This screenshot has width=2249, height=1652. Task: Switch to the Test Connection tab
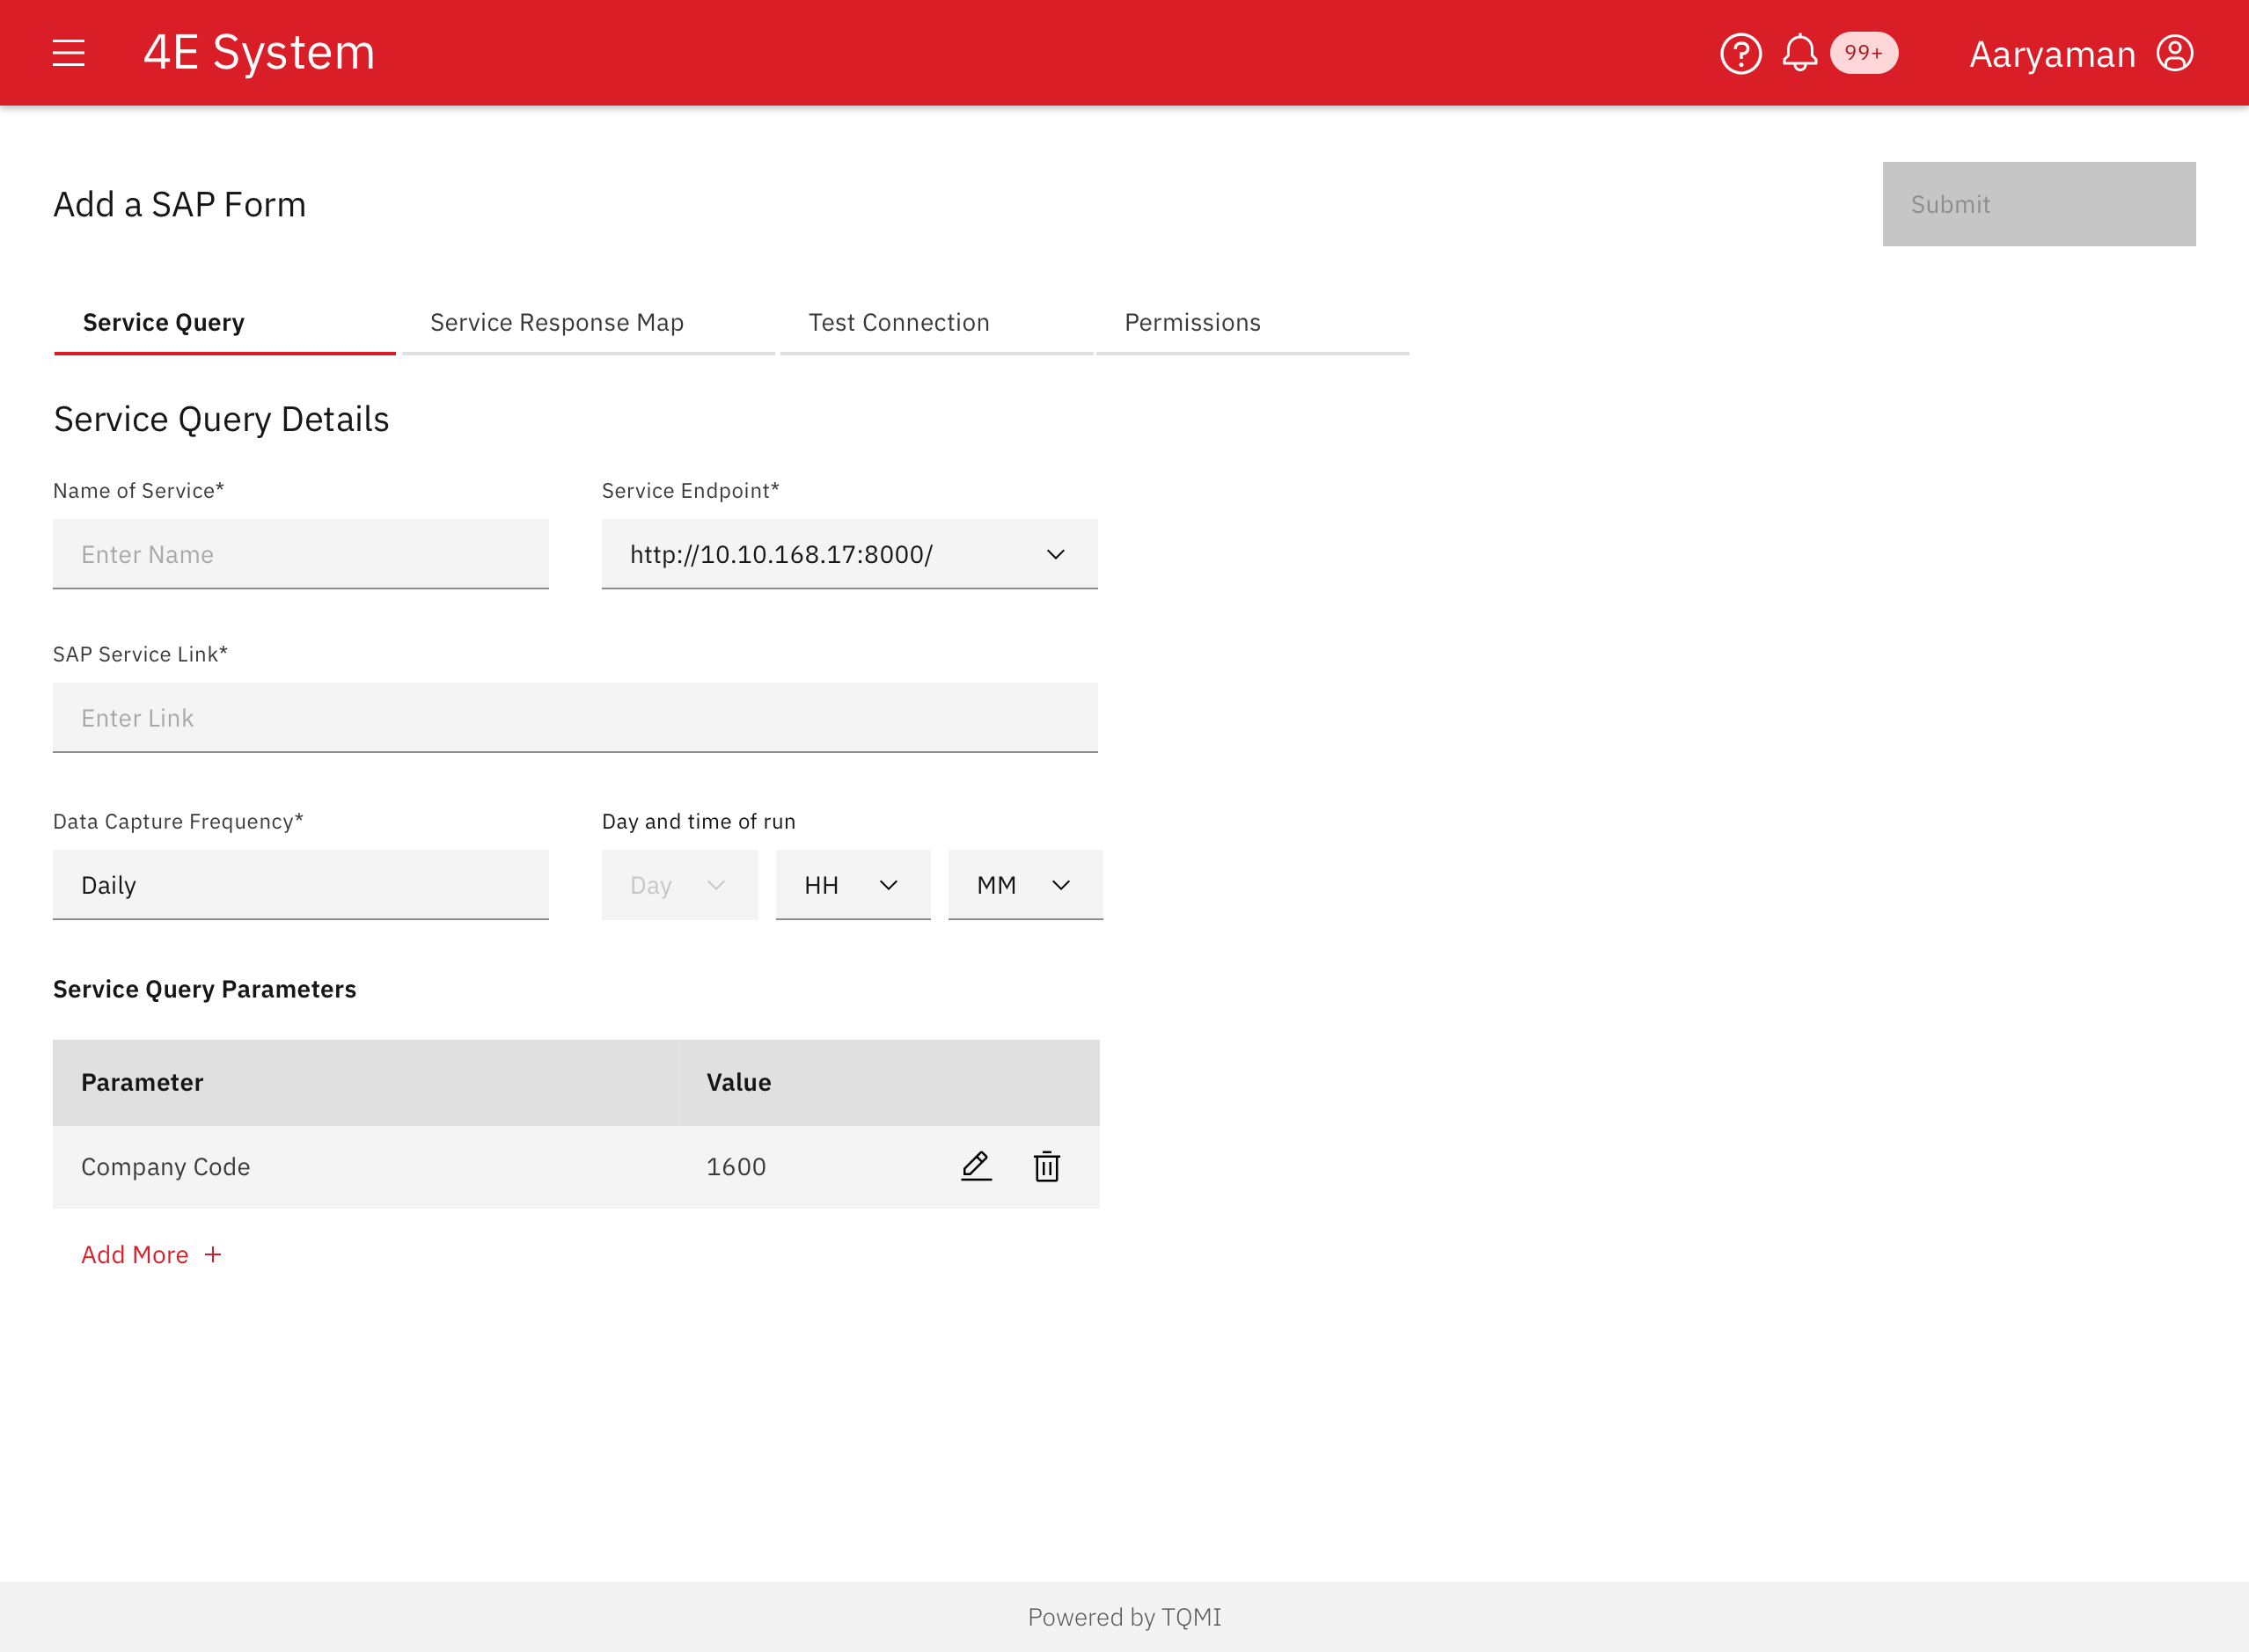[898, 323]
